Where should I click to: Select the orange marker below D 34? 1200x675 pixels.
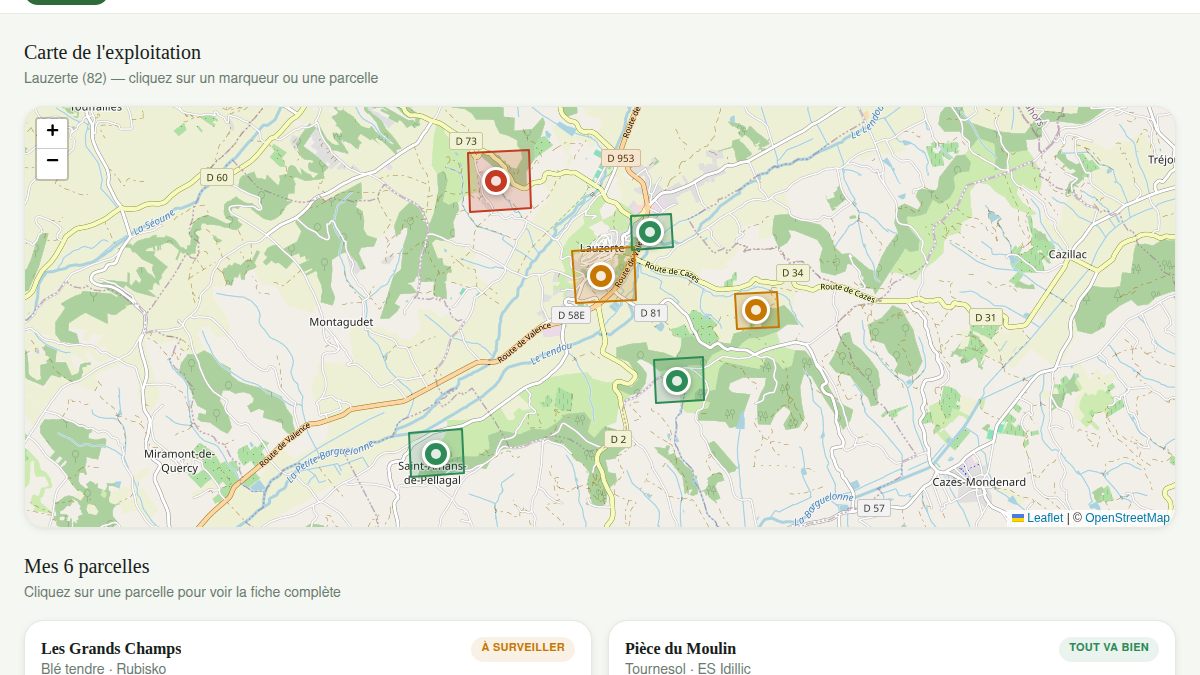coord(756,310)
